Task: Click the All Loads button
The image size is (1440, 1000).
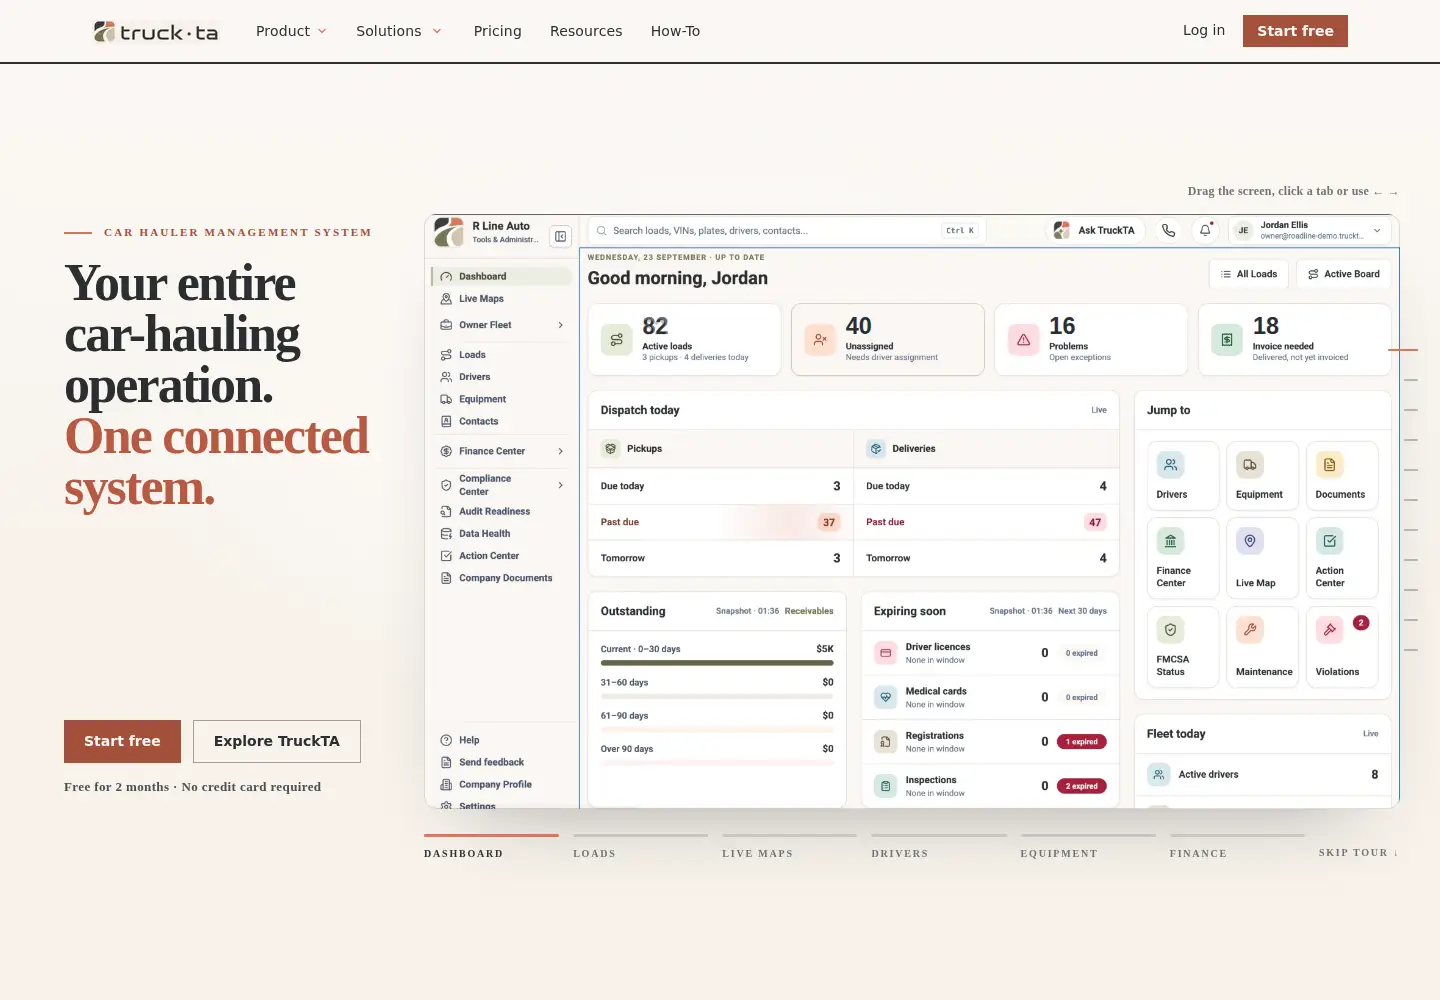Action: click(x=1249, y=274)
